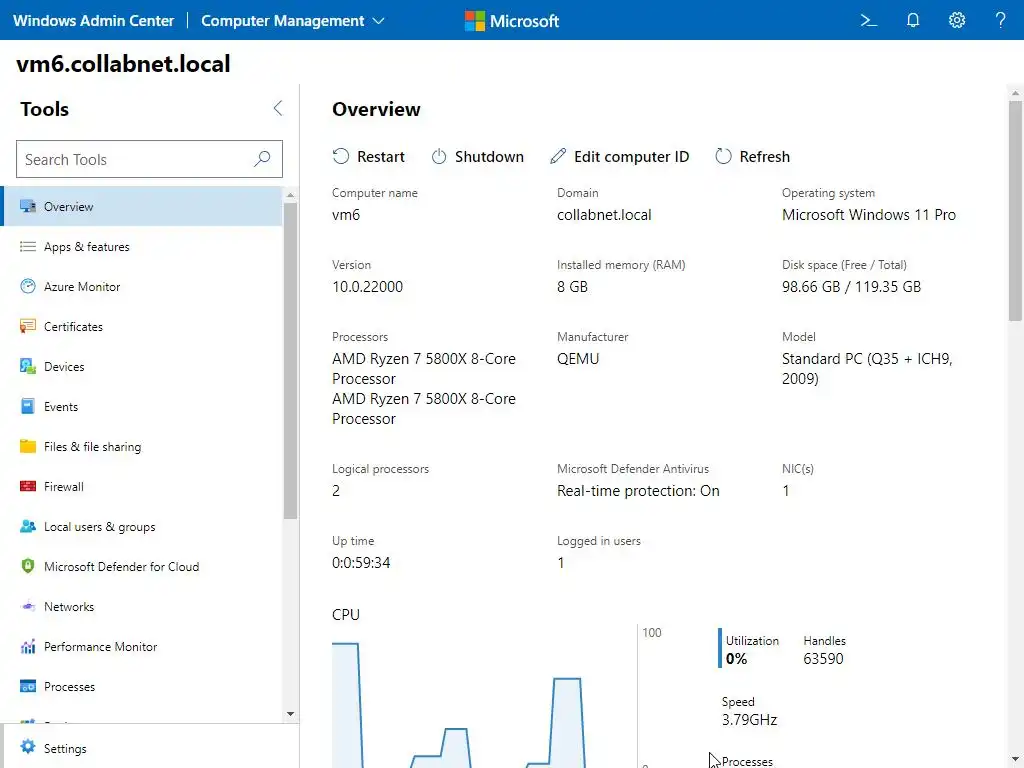Click Edit computer ID

619,157
